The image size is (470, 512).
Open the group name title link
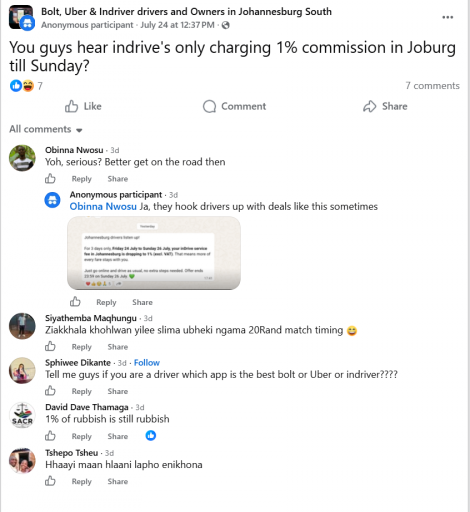pos(186,12)
